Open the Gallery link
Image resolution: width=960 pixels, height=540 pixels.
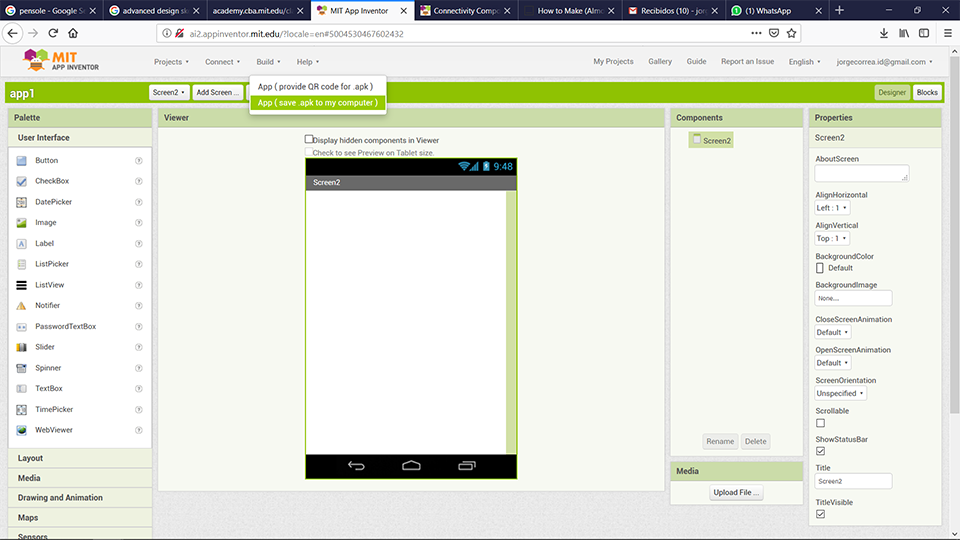(x=660, y=61)
